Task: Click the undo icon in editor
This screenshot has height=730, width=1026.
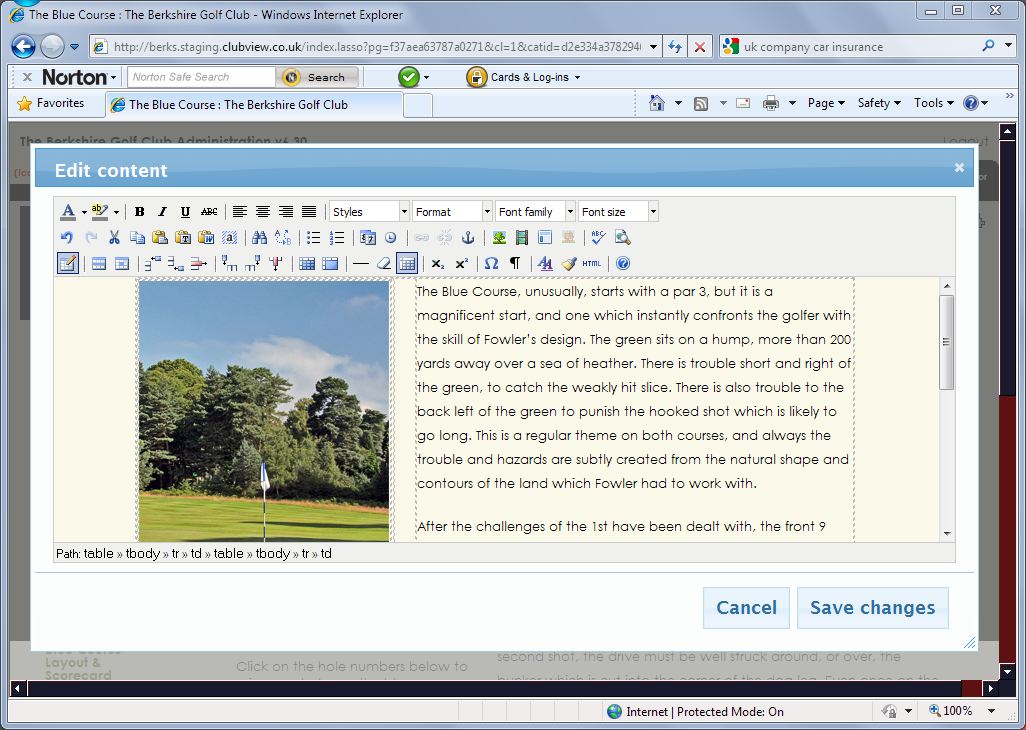Action: click(x=67, y=238)
